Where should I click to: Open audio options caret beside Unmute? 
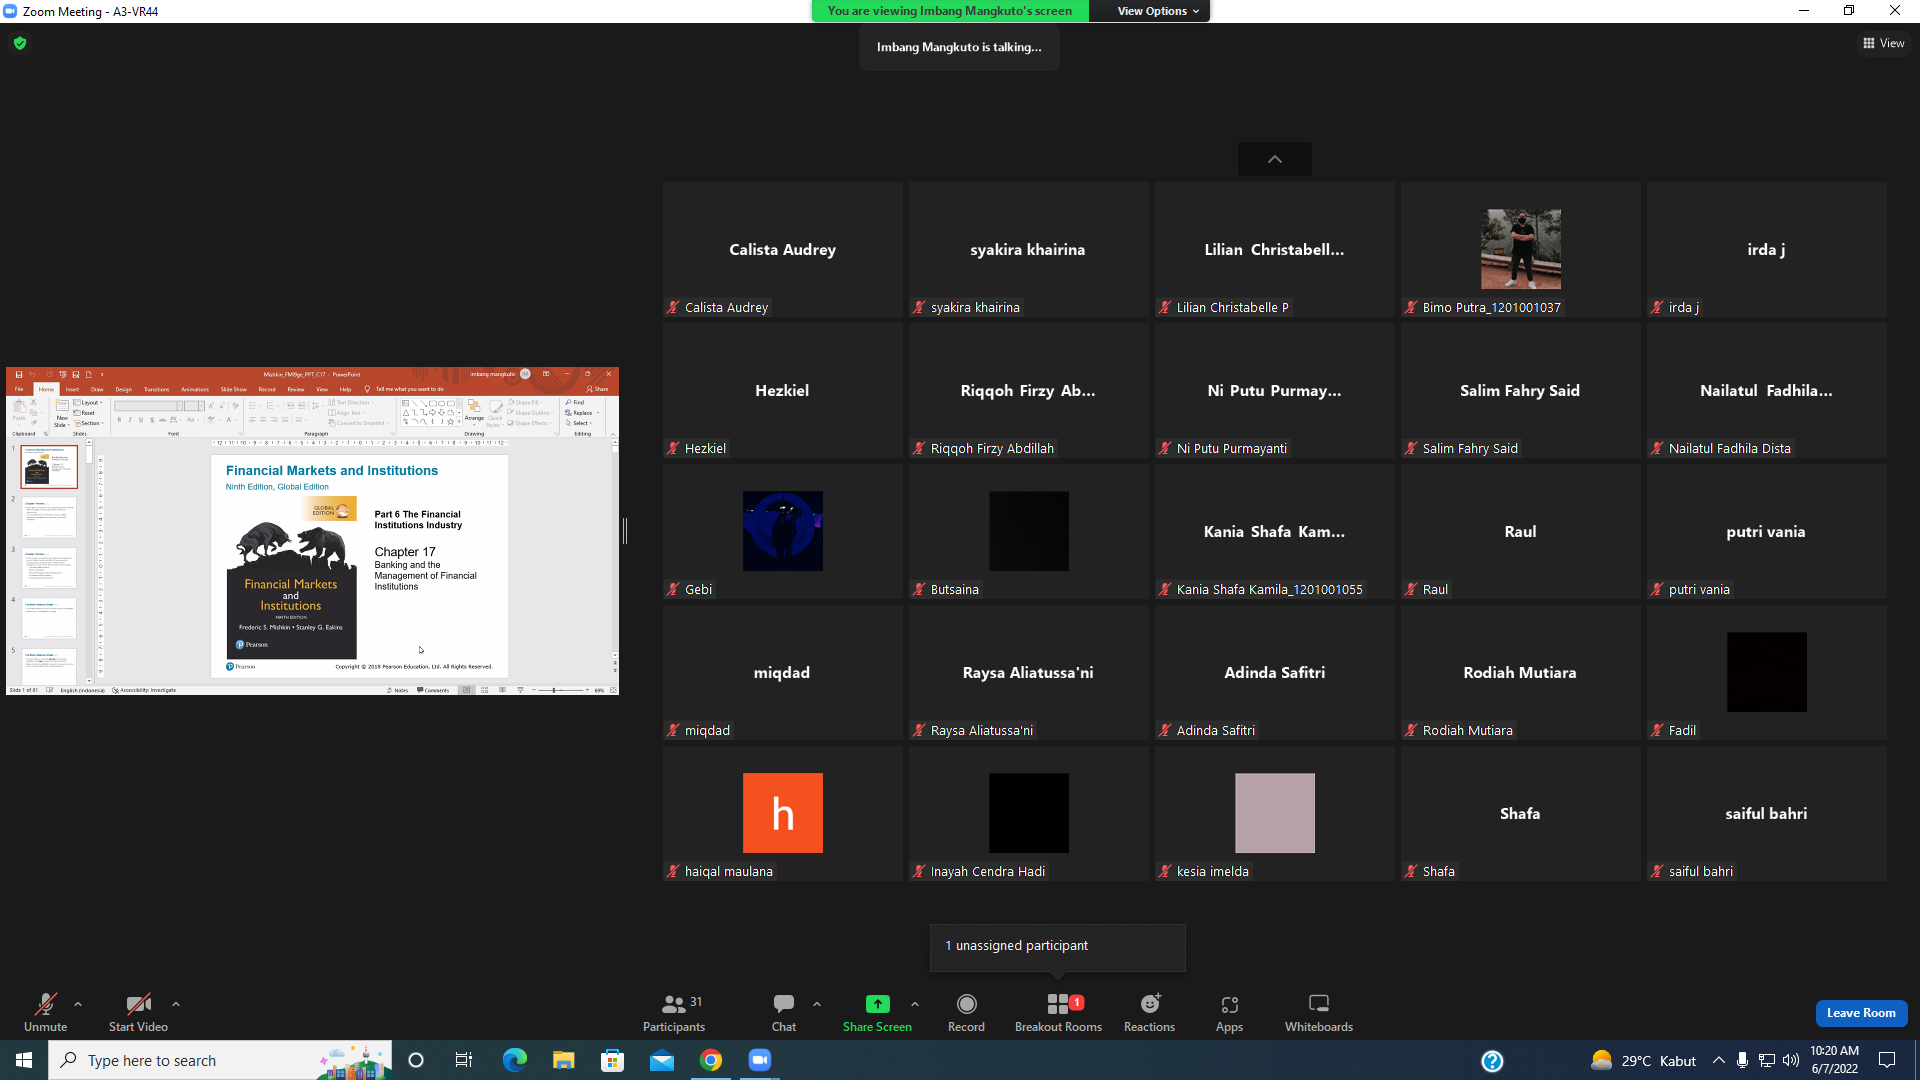pos(78,1004)
